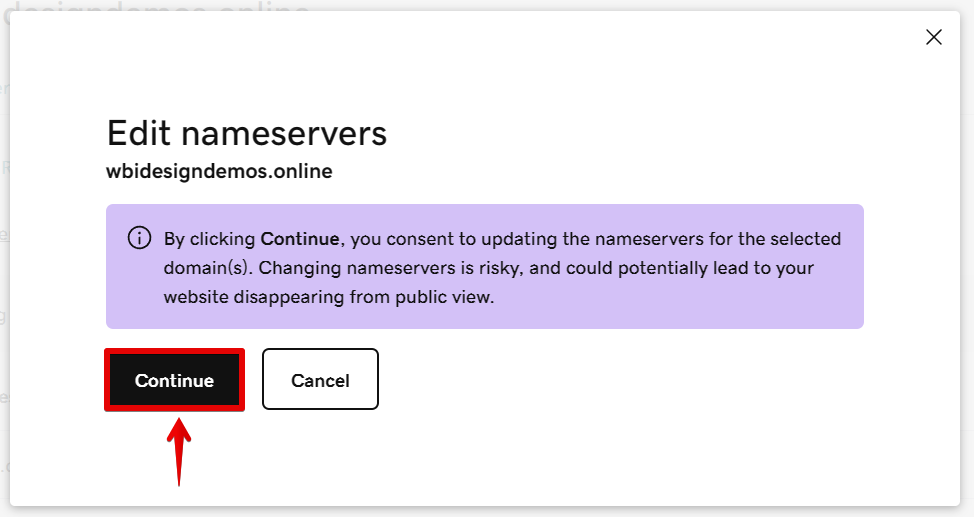Click 'for the selected' in notice text
This screenshot has height=517, width=974.
(x=780, y=239)
